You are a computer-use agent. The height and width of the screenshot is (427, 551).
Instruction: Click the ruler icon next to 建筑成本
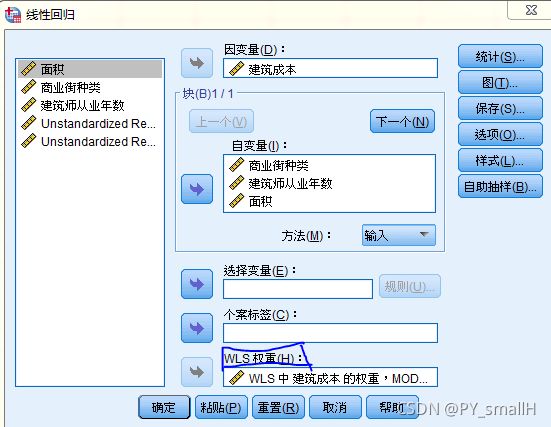click(236, 69)
